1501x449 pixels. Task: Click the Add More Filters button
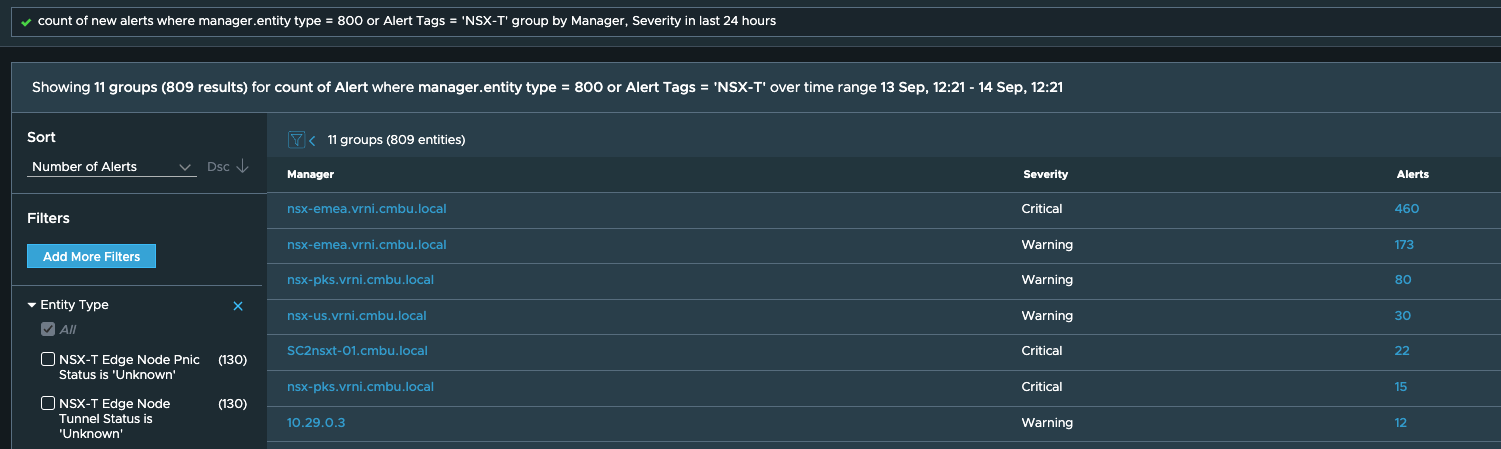pos(91,257)
